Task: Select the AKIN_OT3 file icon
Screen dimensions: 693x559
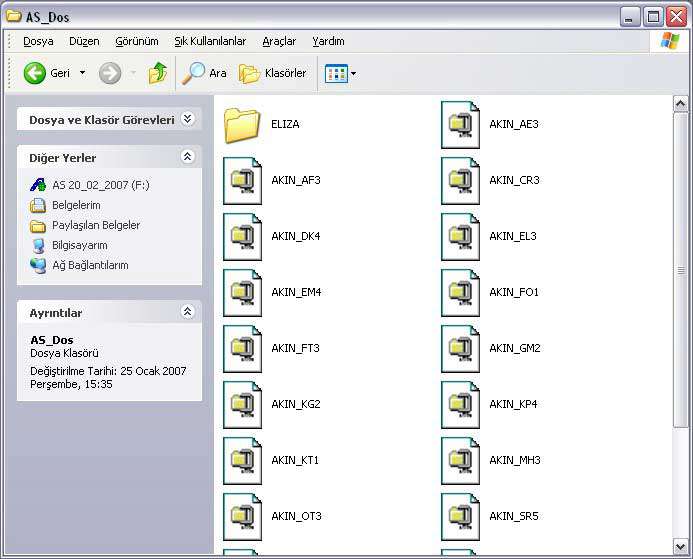Action: click(x=242, y=517)
